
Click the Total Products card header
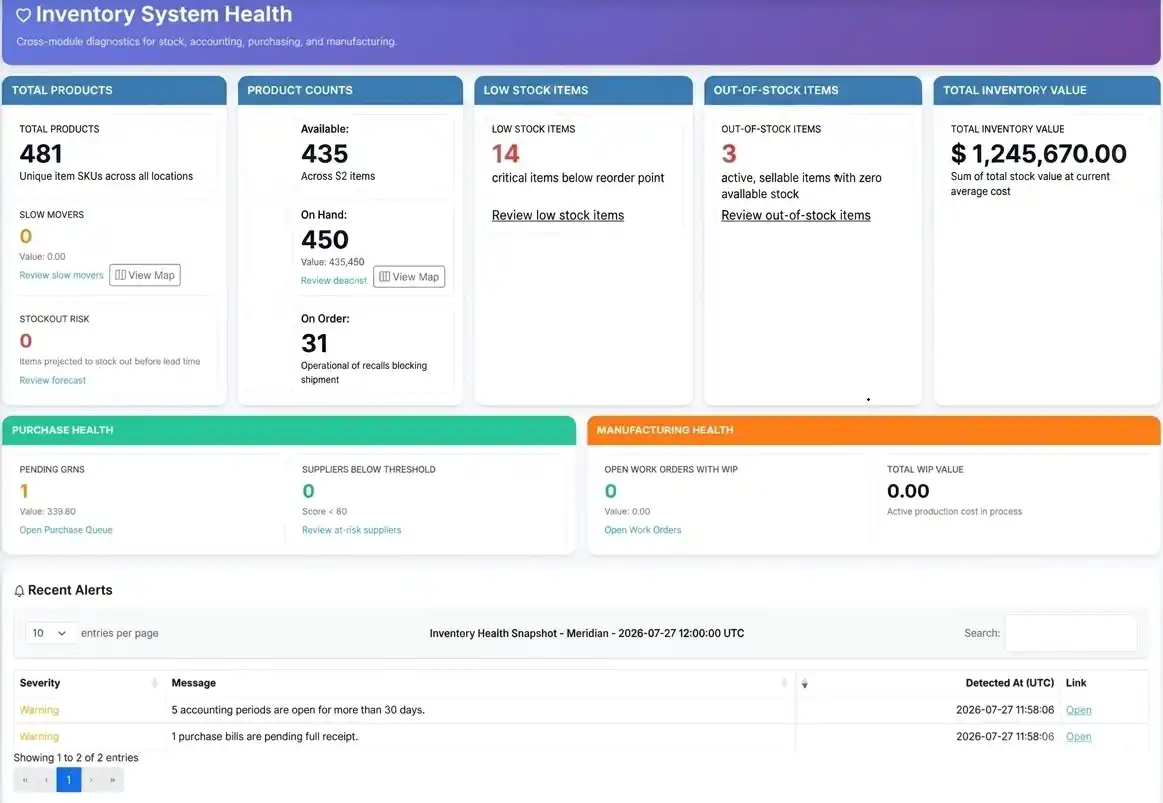[x=114, y=90]
